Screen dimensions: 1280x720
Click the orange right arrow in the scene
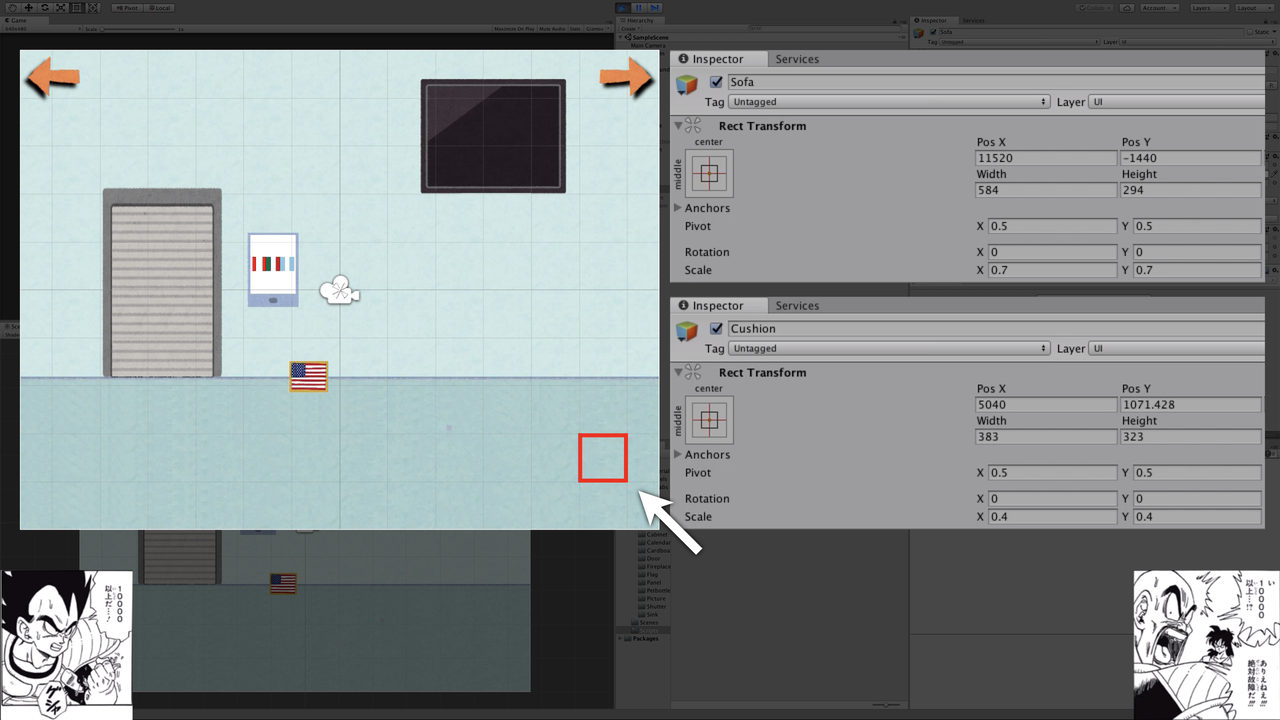click(x=627, y=78)
